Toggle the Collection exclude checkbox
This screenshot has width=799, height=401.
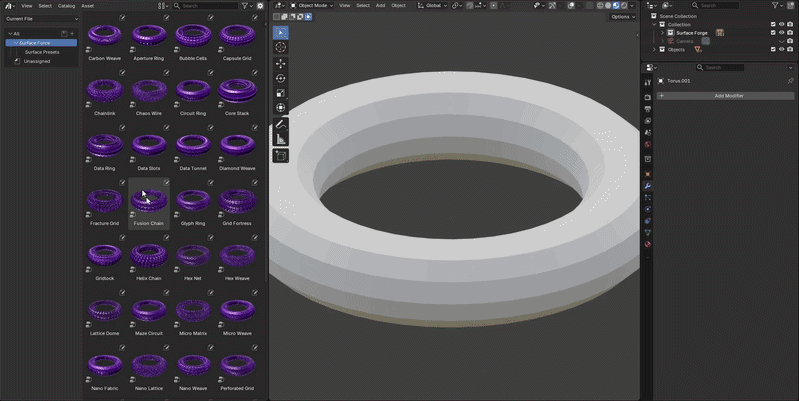pyautogui.click(x=773, y=24)
